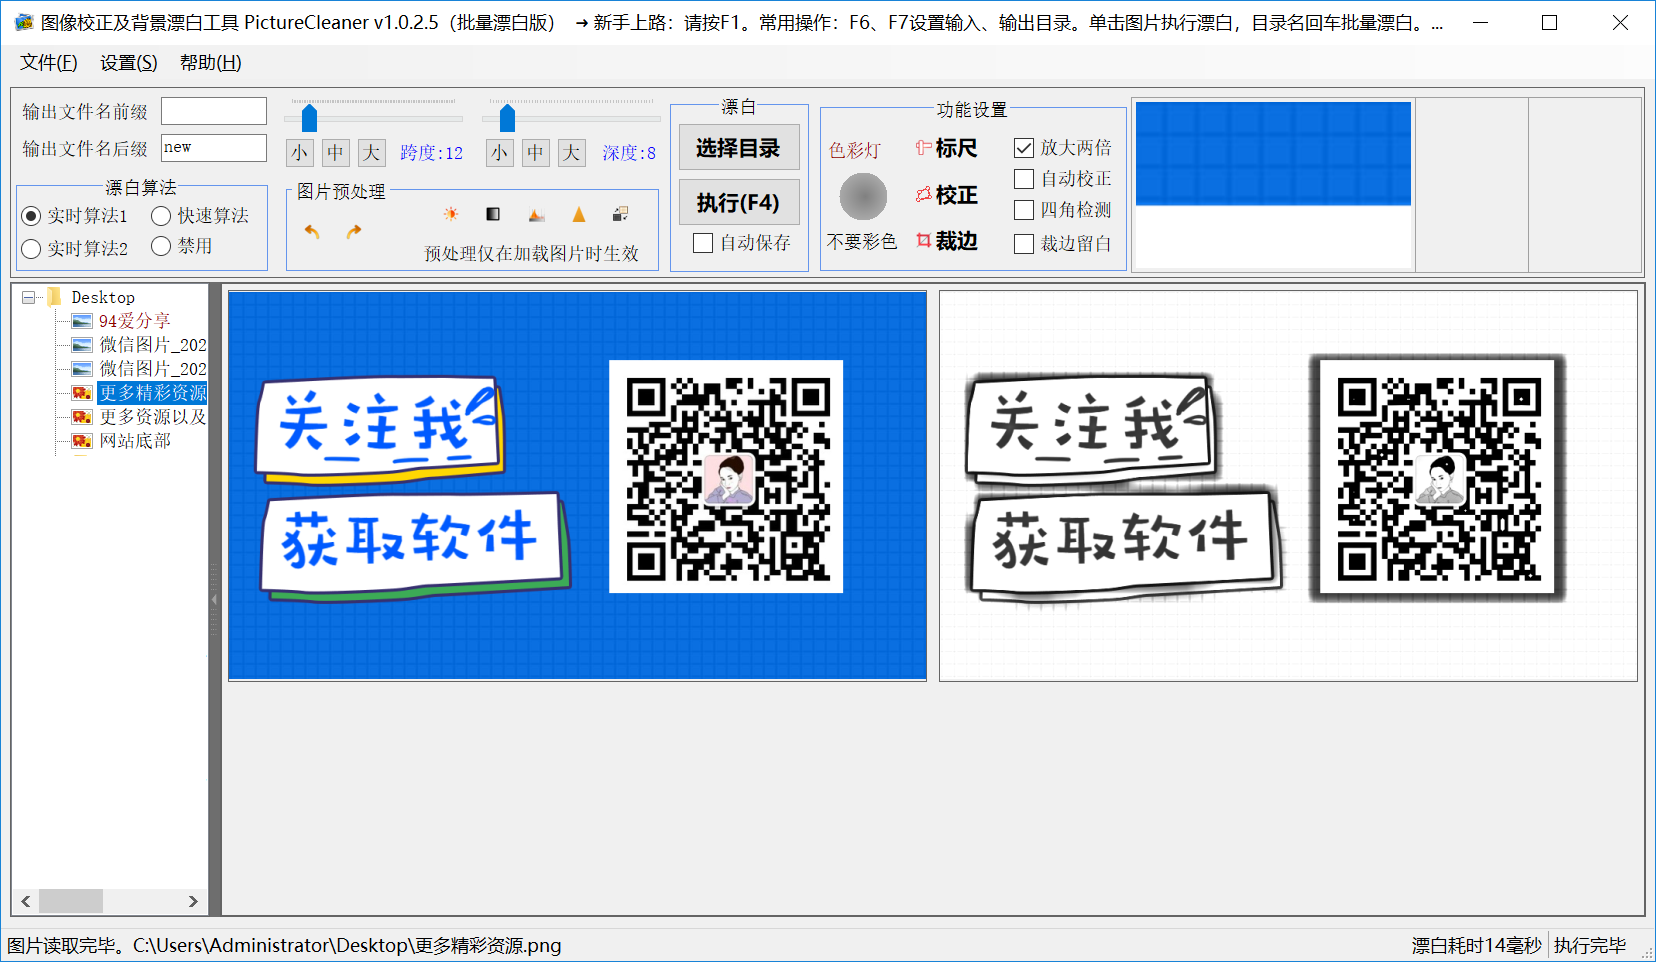Select the second 微信图片_202 file
1656x962 pixels.
(x=152, y=369)
